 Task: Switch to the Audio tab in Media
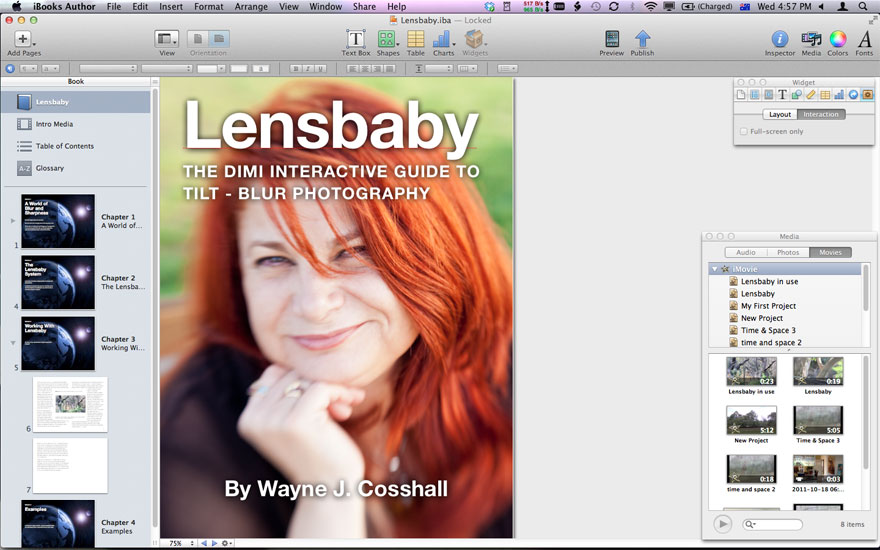(746, 253)
